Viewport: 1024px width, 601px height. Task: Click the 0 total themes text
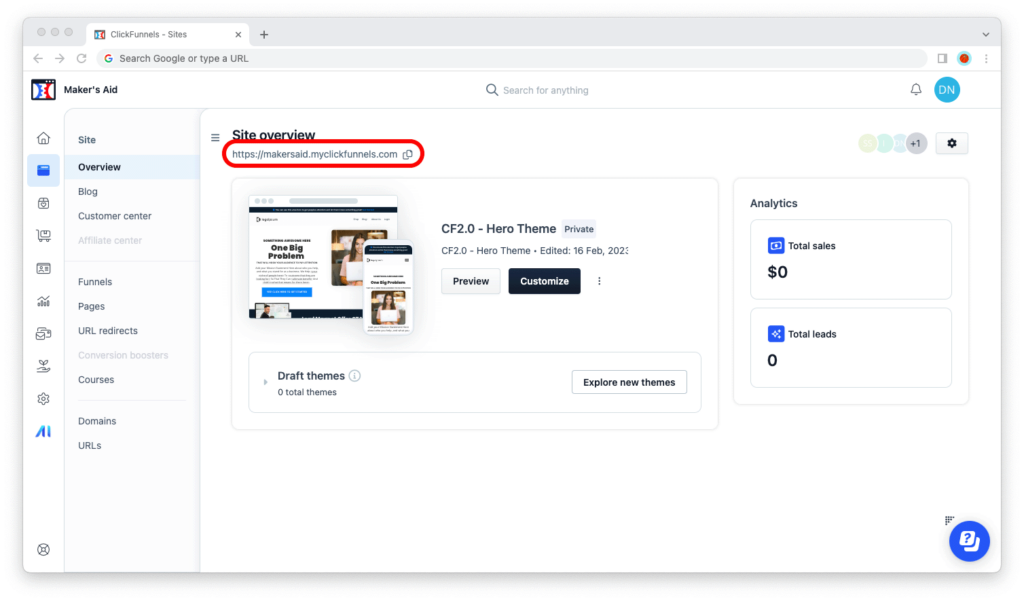click(307, 392)
